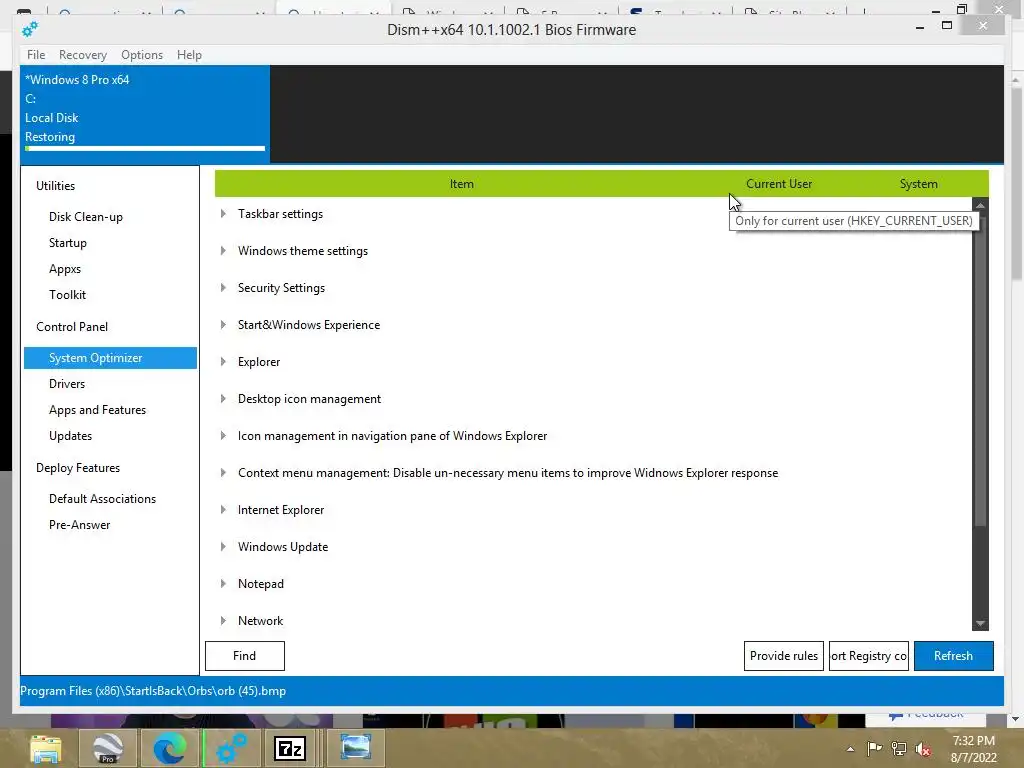Image resolution: width=1024 pixels, height=768 pixels.
Task: Select System Optimizer in sidebar
Action: pos(110,358)
